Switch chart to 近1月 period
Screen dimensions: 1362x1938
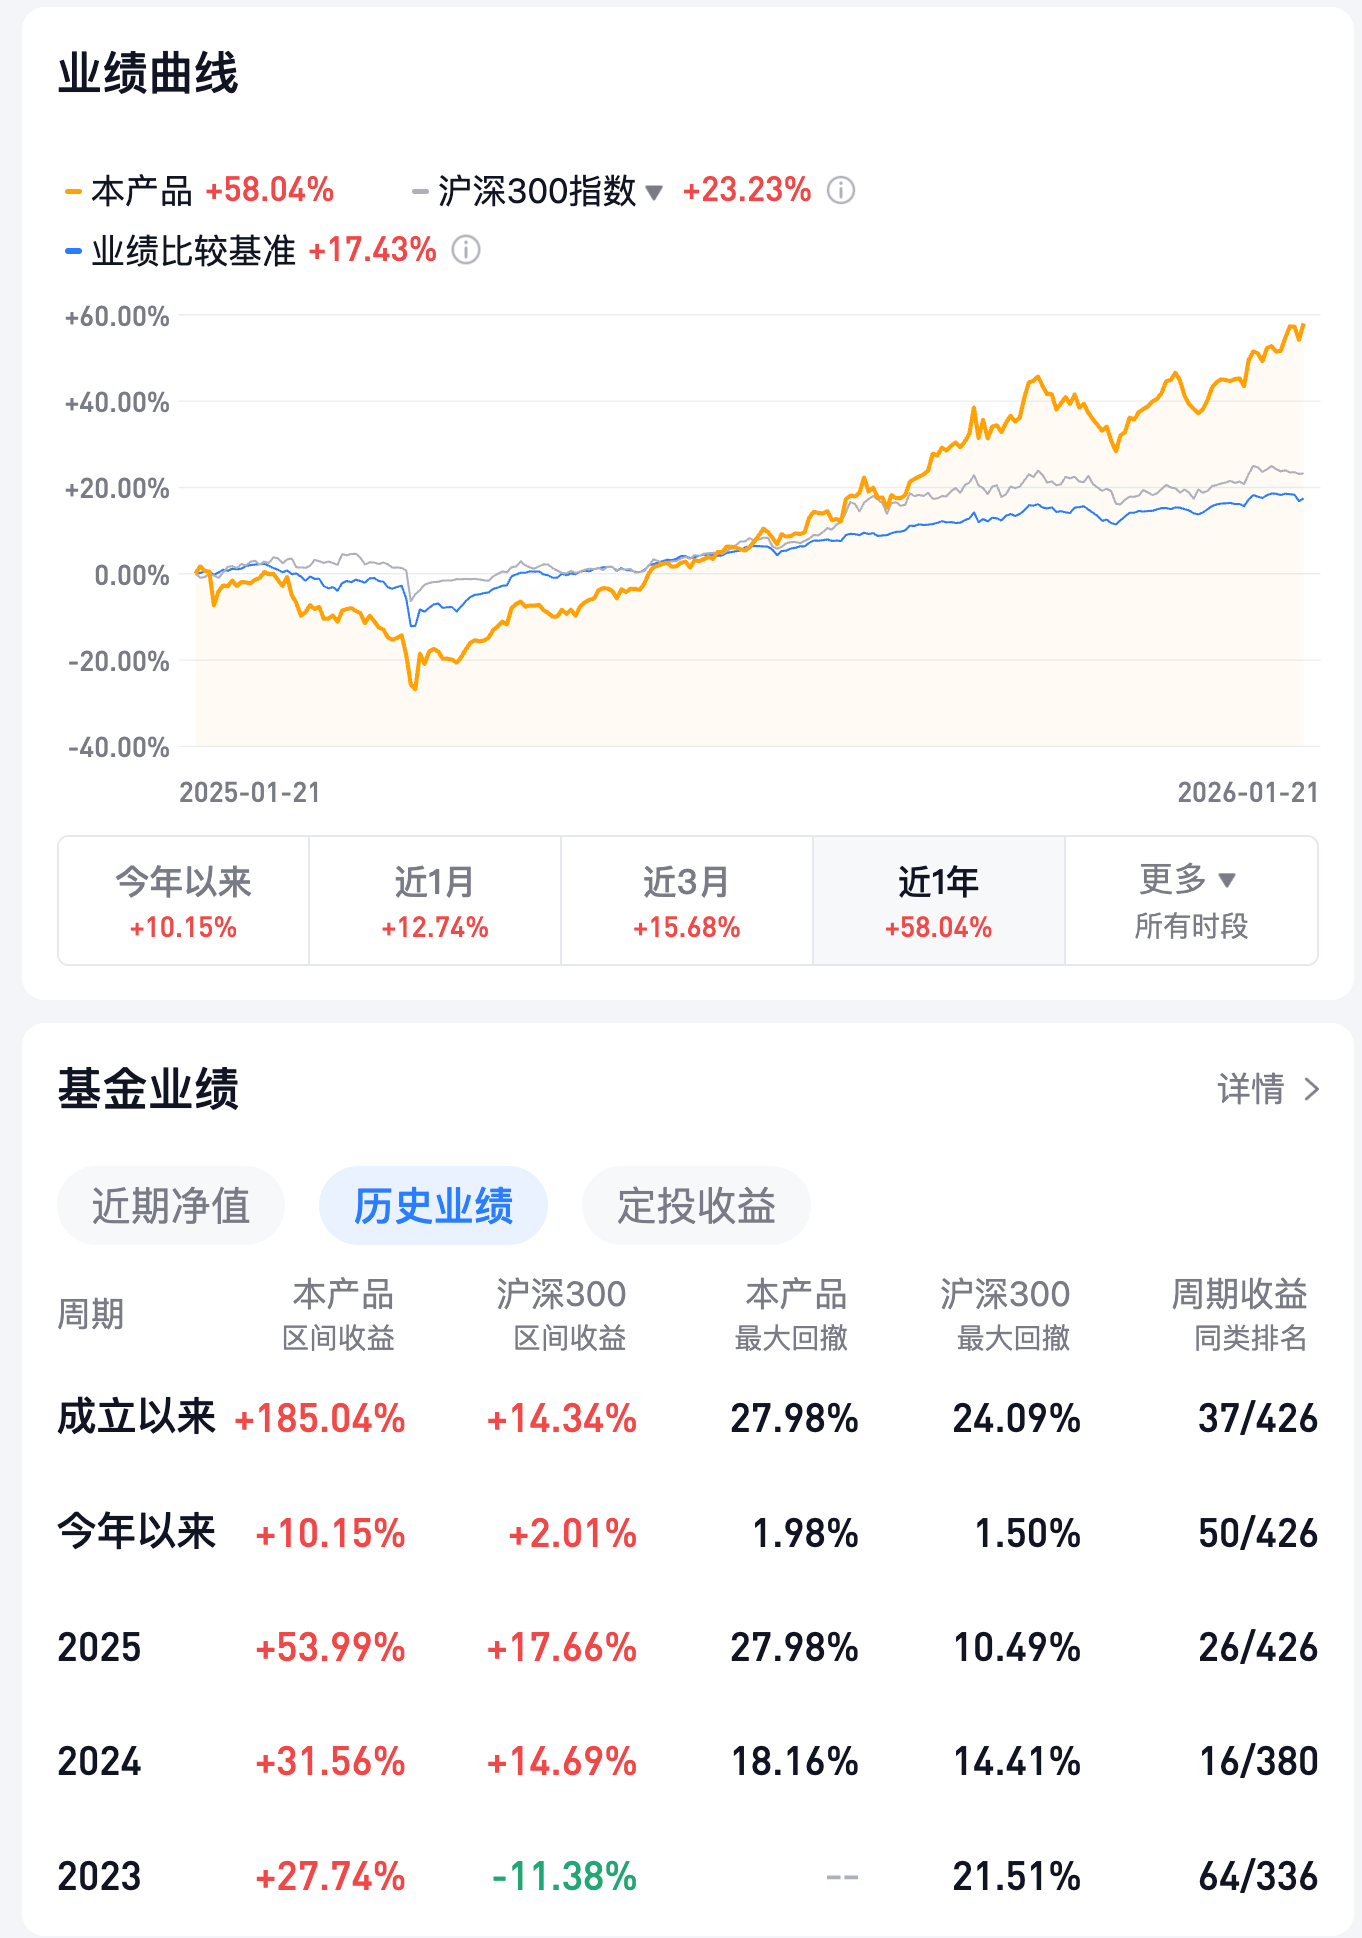tap(435, 900)
